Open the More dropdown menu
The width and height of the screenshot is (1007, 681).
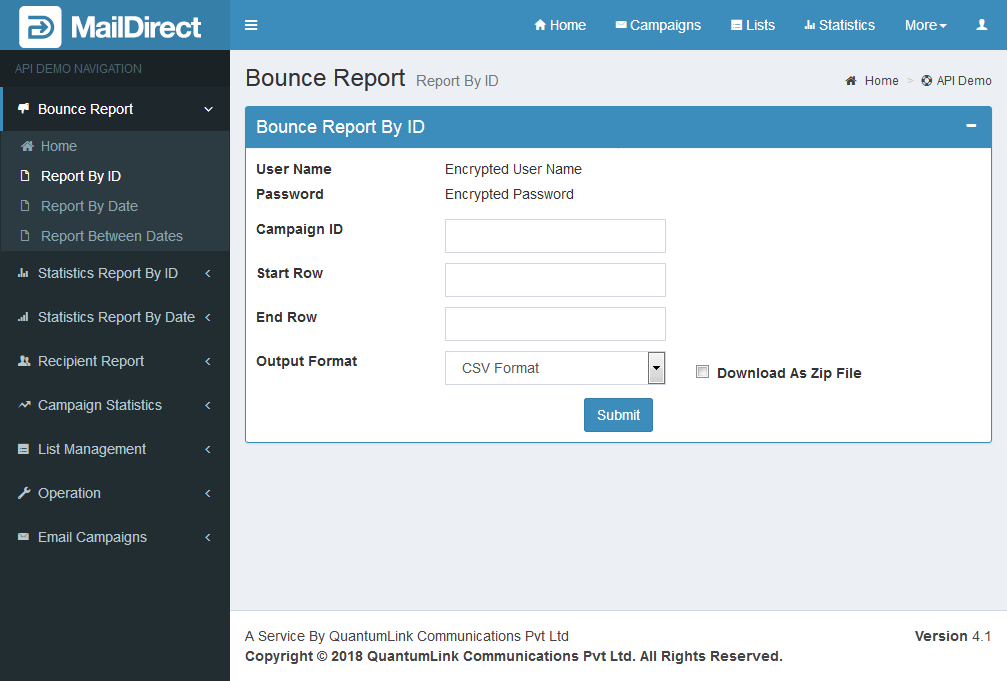coord(925,25)
